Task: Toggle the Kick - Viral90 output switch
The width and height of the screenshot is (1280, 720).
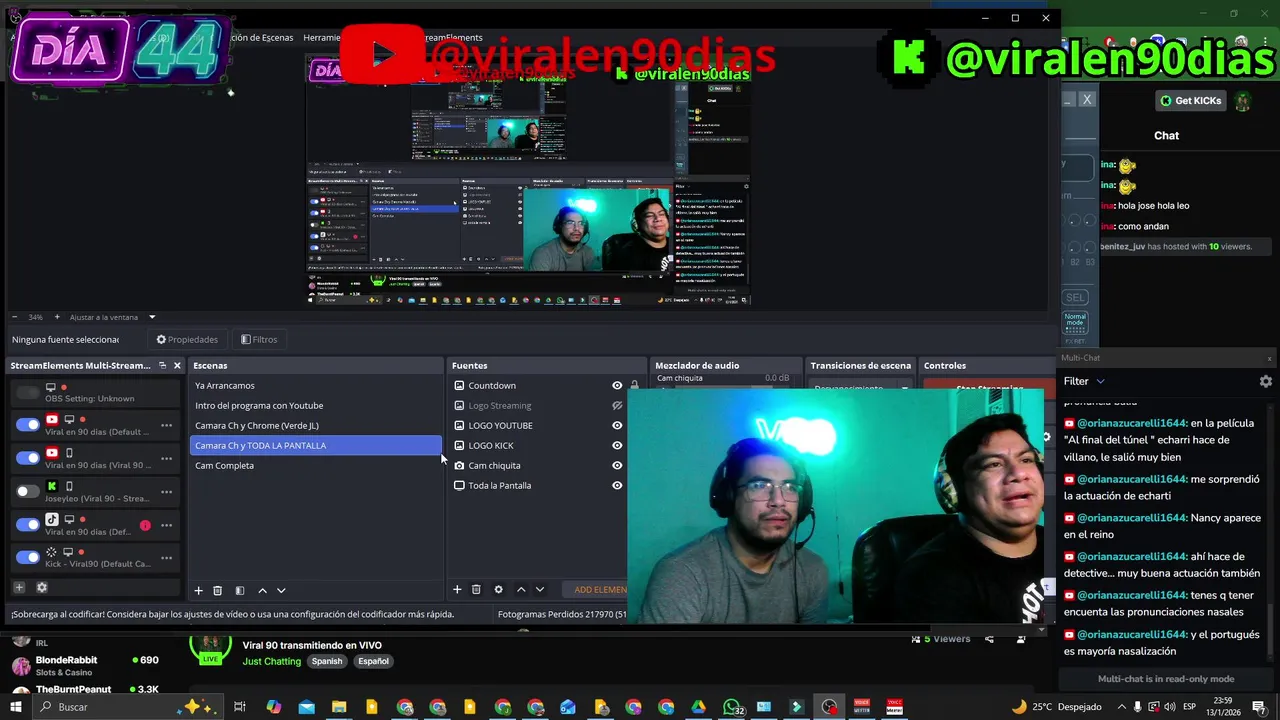Action: coord(28,557)
